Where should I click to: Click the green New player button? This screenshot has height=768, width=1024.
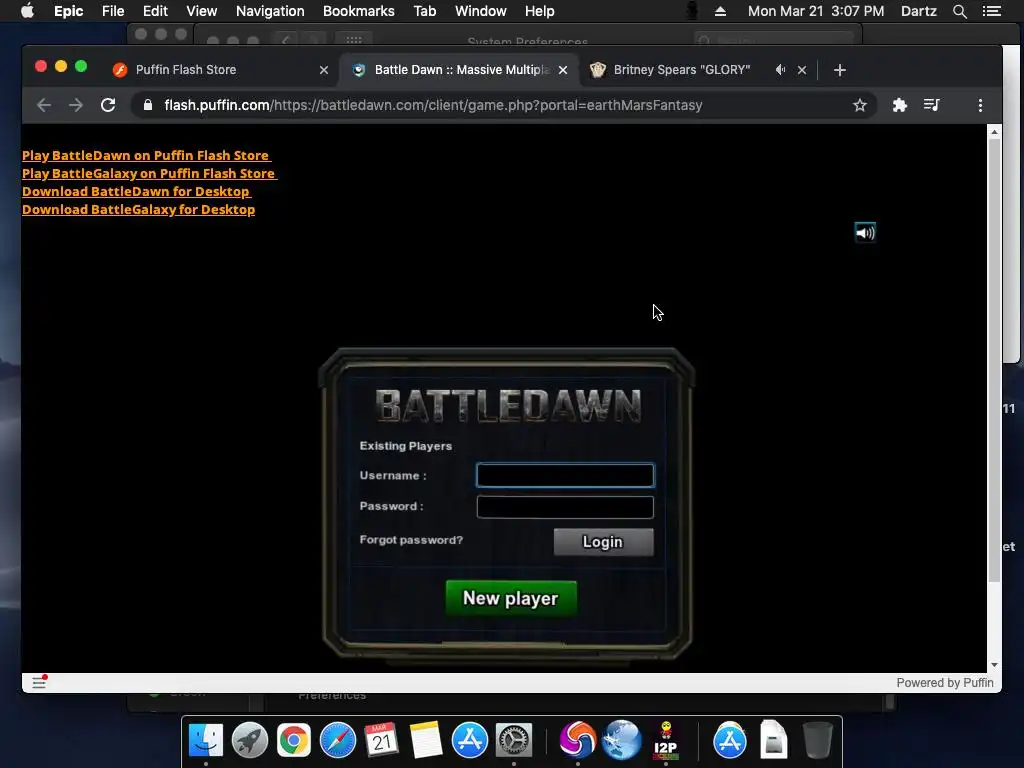tap(511, 598)
